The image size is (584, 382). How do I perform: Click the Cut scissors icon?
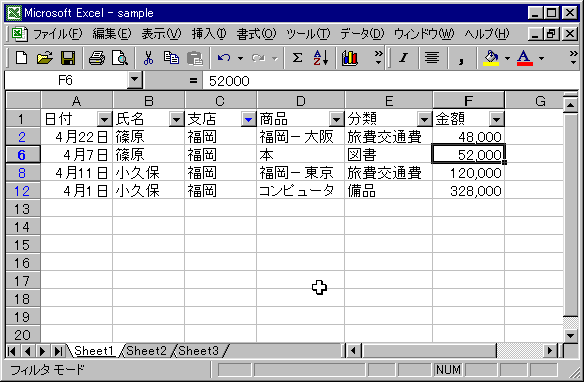[x=148, y=58]
